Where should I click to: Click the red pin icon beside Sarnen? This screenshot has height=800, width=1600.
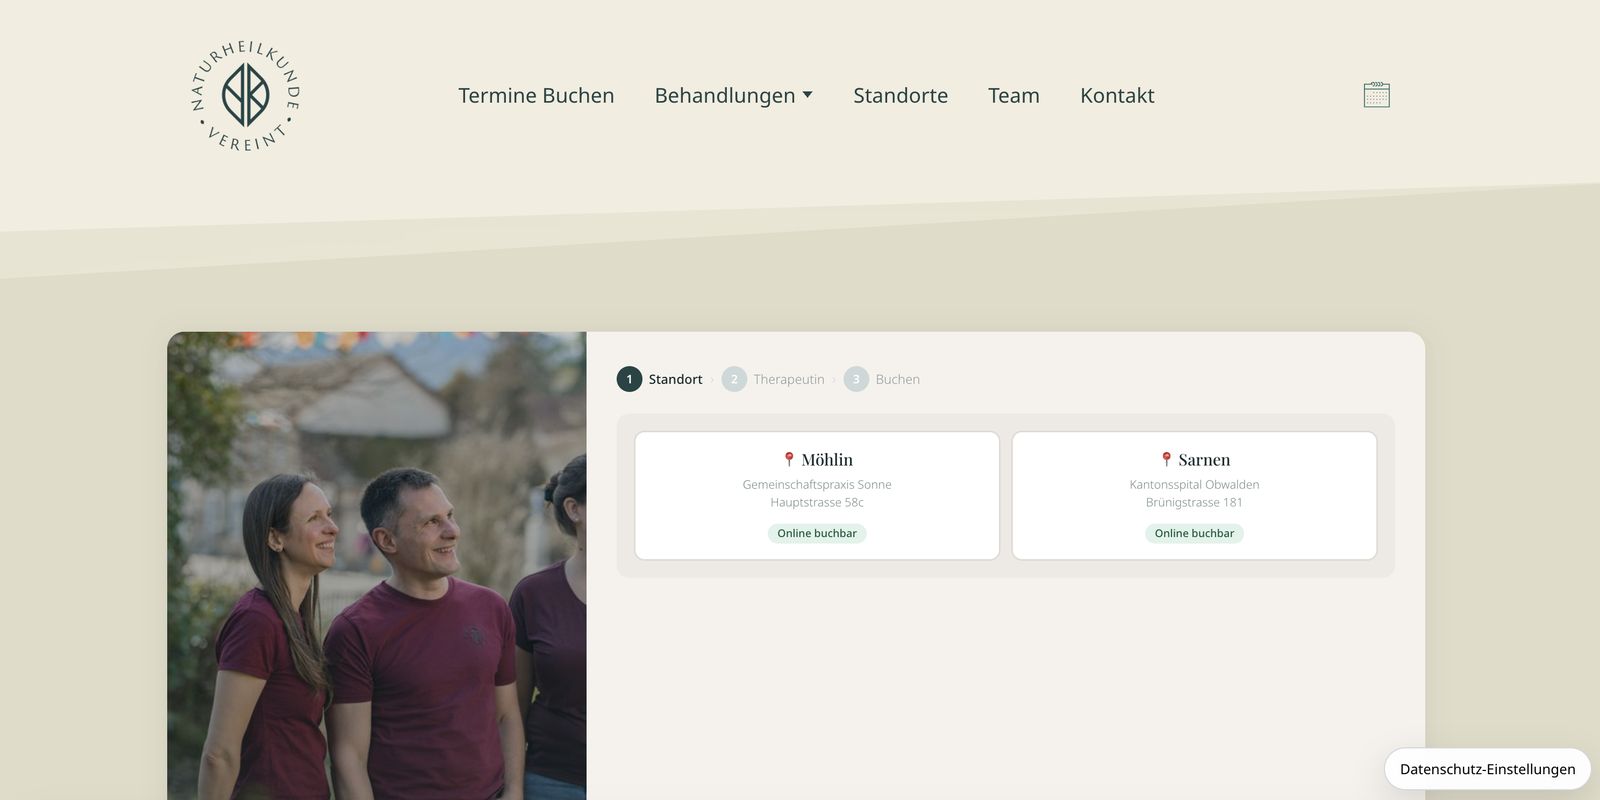point(1166,459)
